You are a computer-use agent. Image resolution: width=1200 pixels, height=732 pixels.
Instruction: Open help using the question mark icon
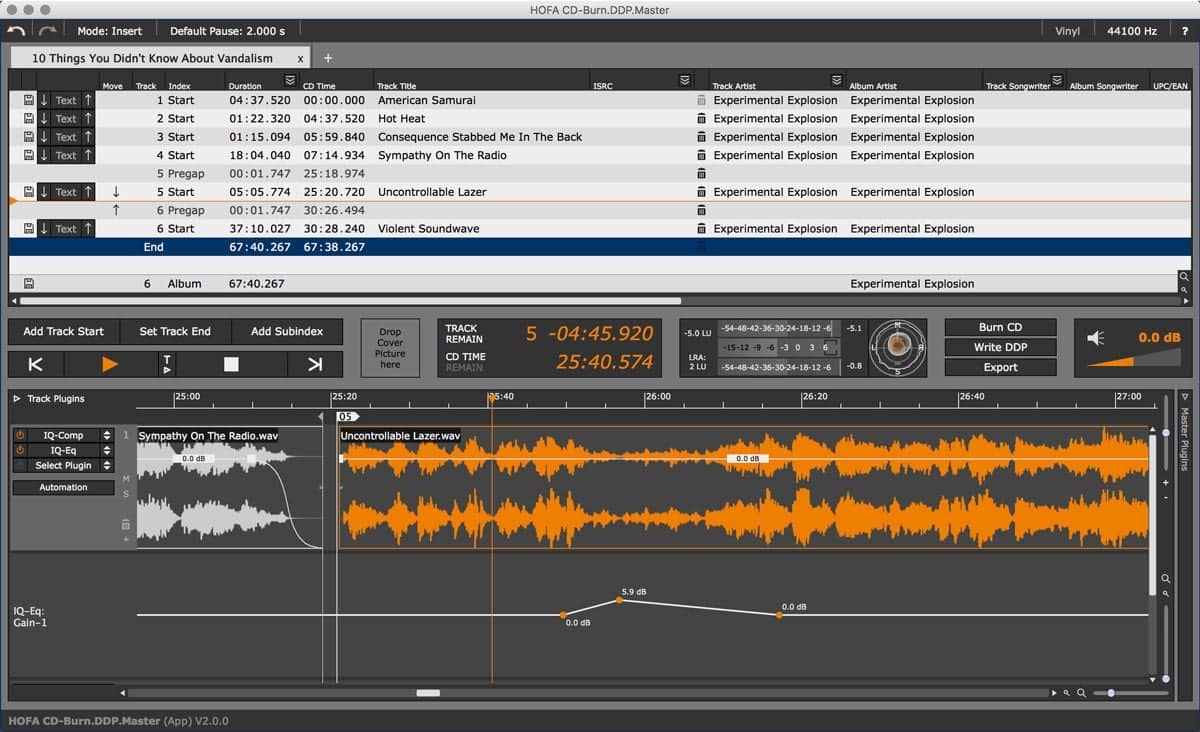(x=1186, y=30)
